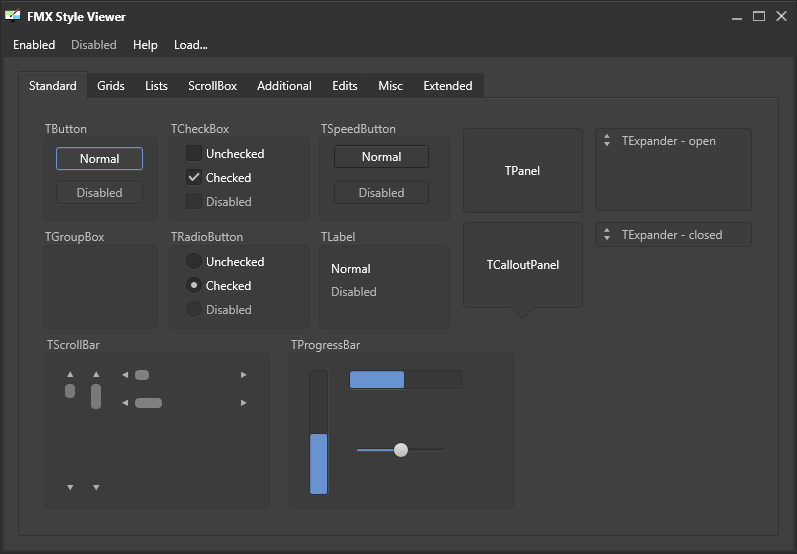Click the TProgressBar heading text

click(325, 345)
